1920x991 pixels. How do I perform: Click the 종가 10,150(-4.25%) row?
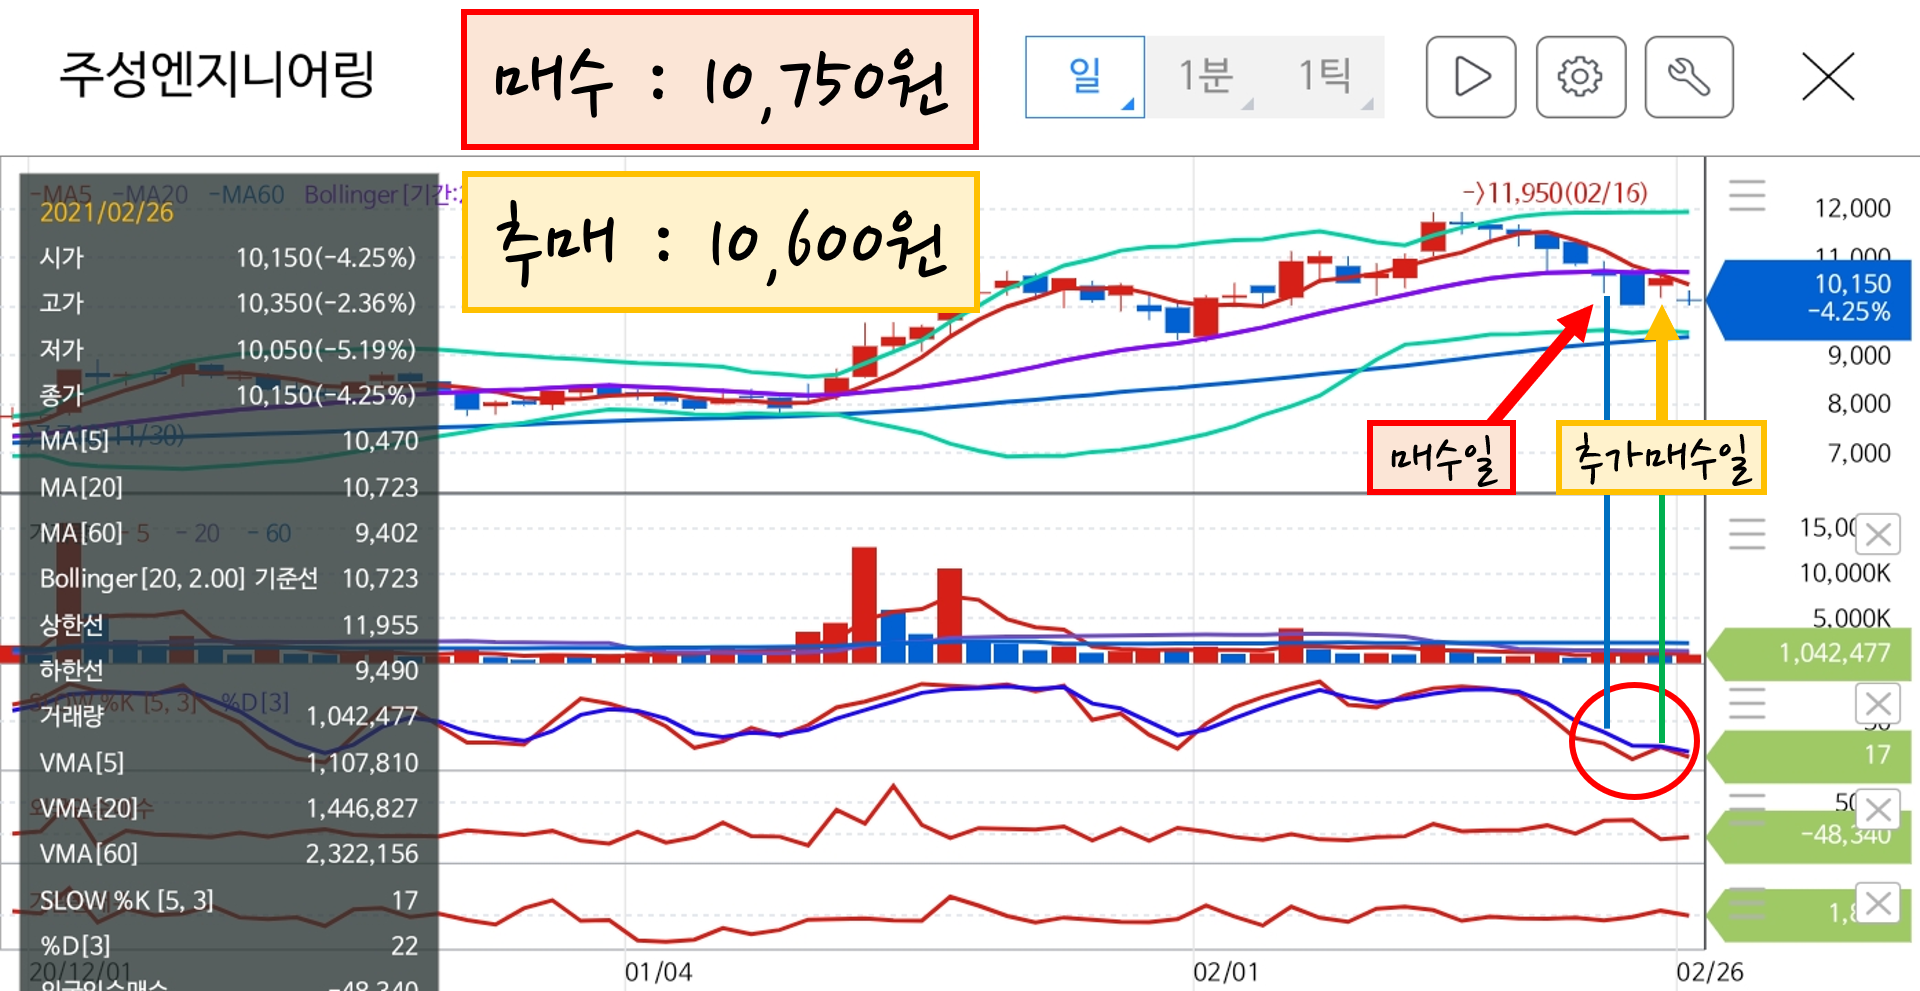pyautogui.click(x=228, y=395)
